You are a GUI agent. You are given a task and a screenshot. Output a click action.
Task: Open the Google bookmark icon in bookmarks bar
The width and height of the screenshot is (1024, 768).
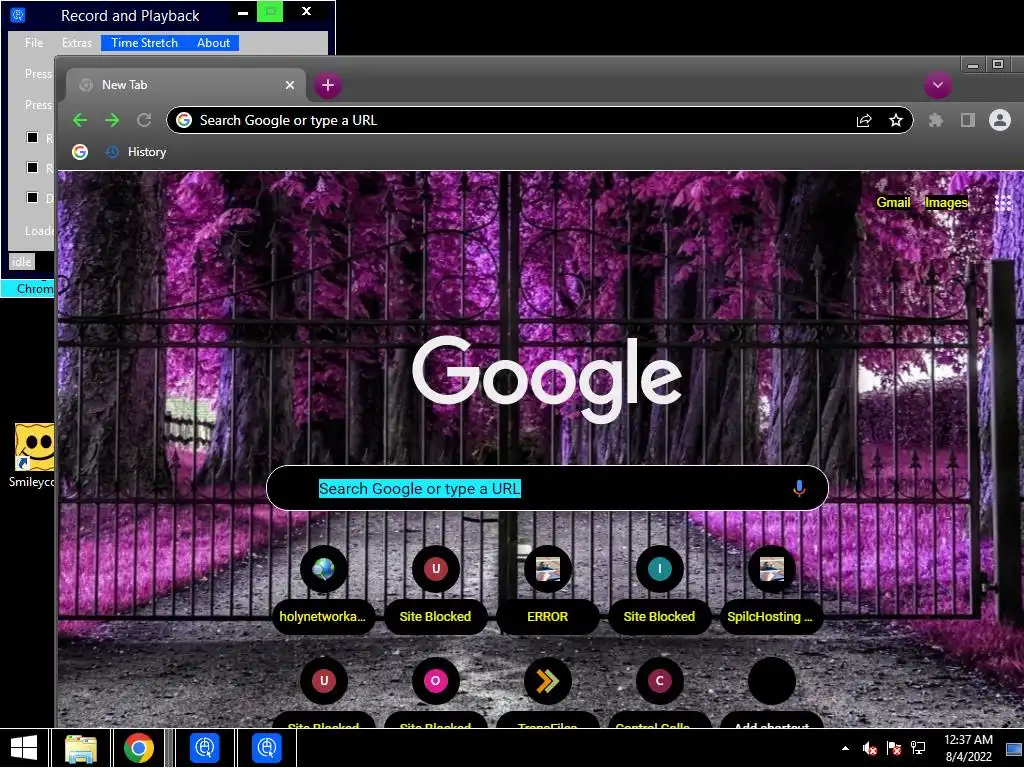[80, 152]
